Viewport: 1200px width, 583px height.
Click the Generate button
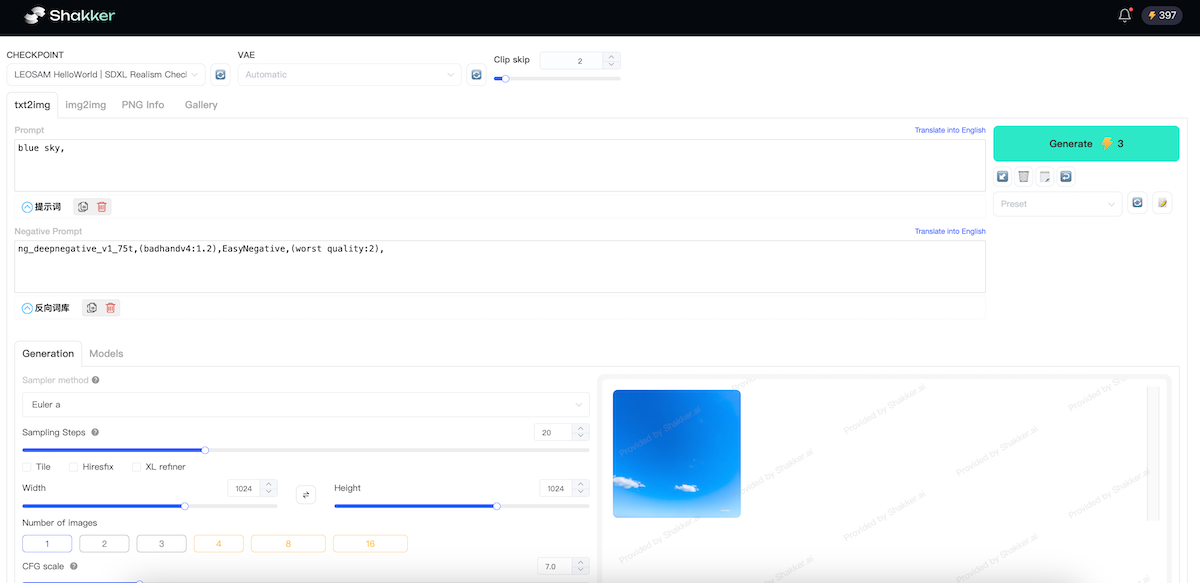pos(1086,143)
